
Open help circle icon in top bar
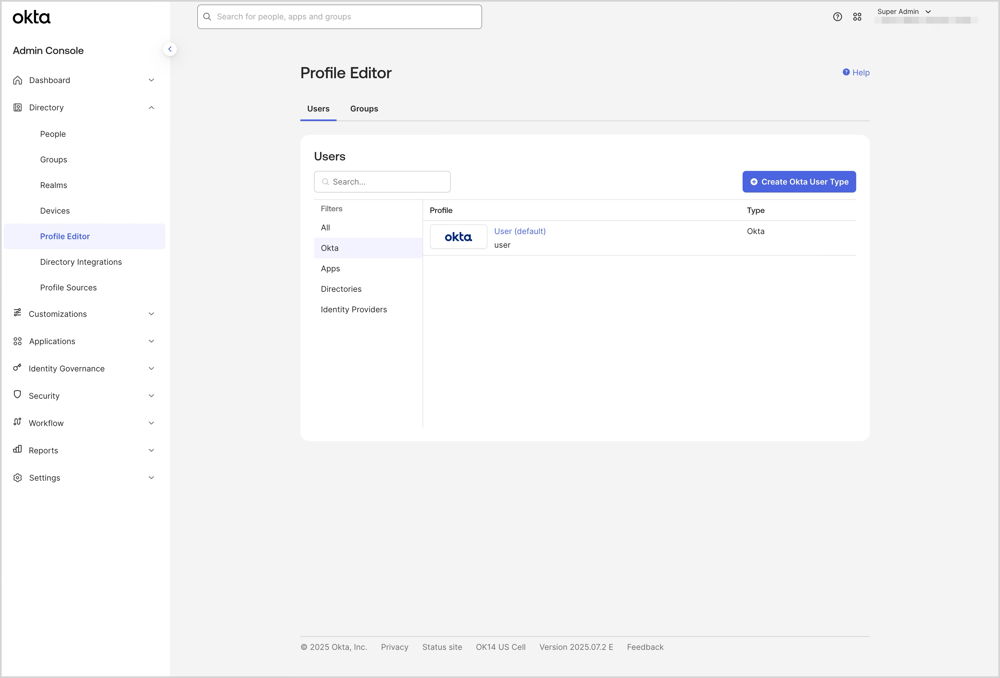coord(837,17)
